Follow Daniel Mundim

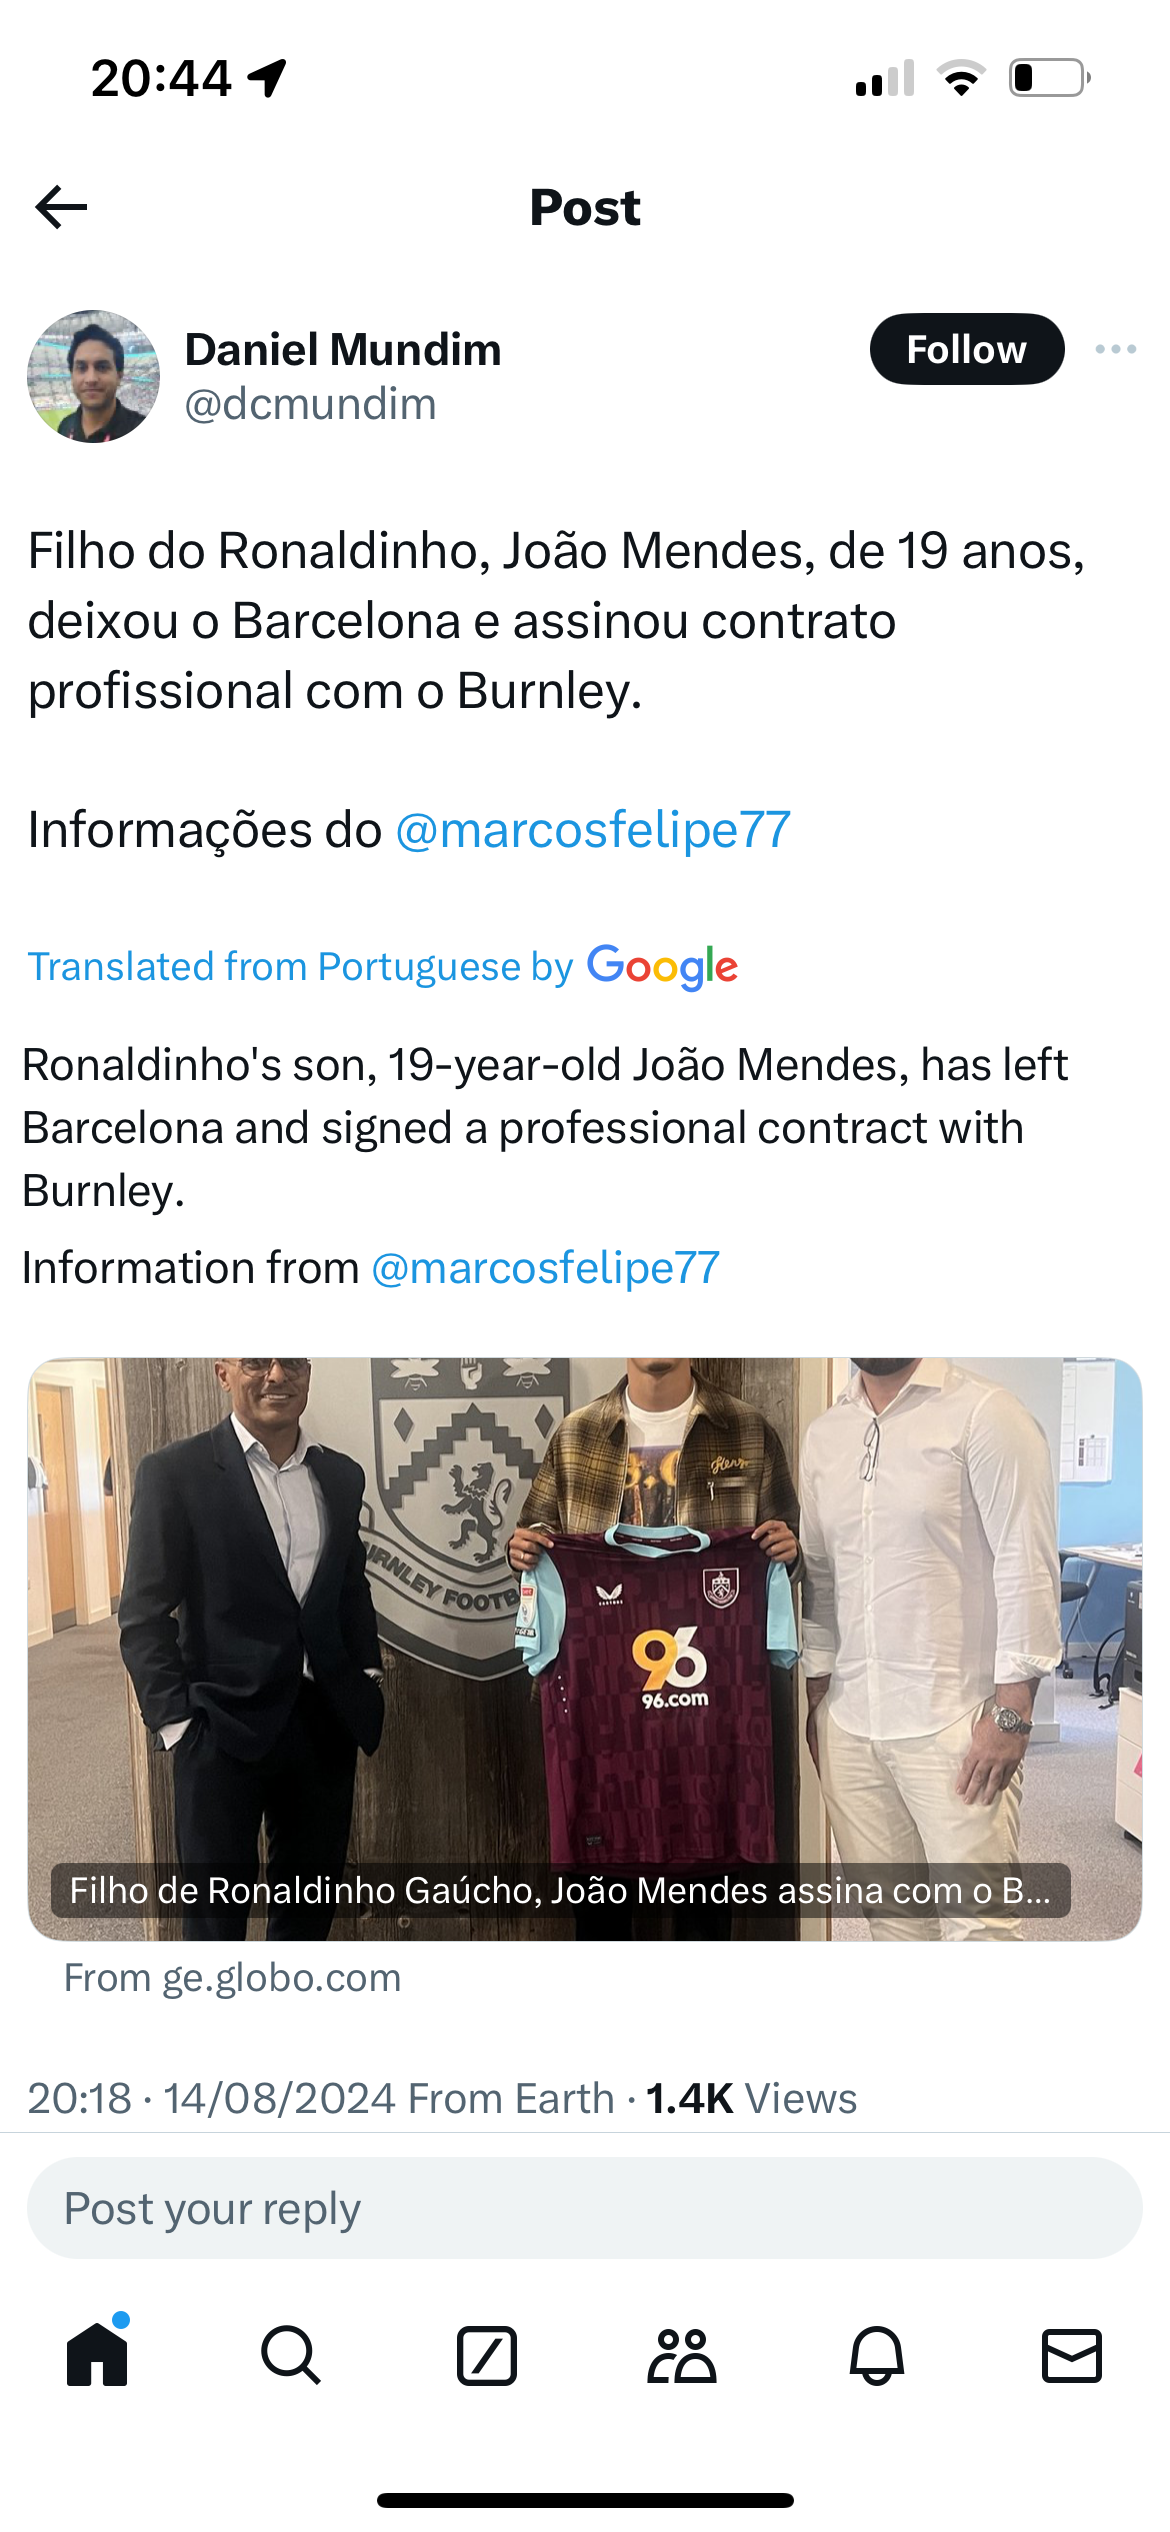coord(966,349)
